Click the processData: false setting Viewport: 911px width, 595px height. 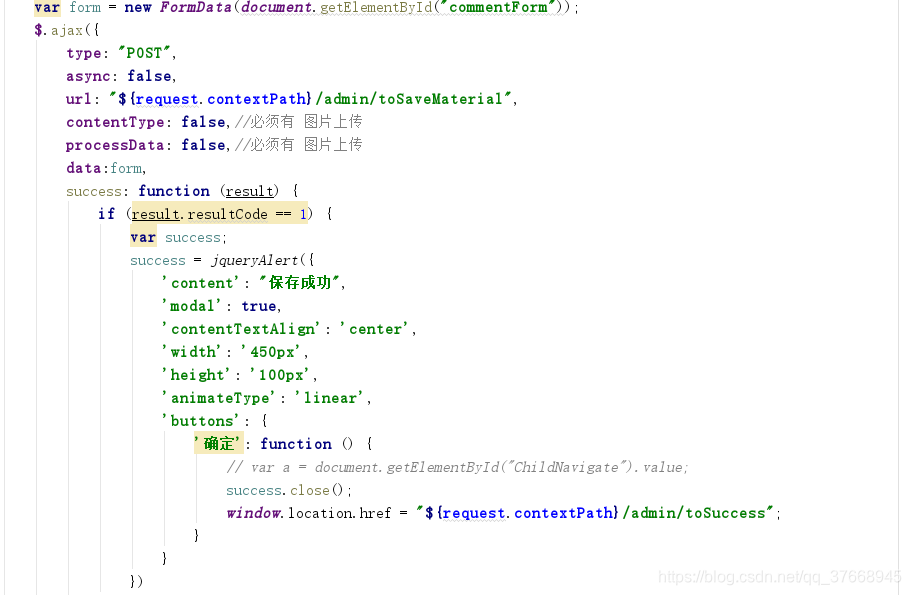pos(148,145)
